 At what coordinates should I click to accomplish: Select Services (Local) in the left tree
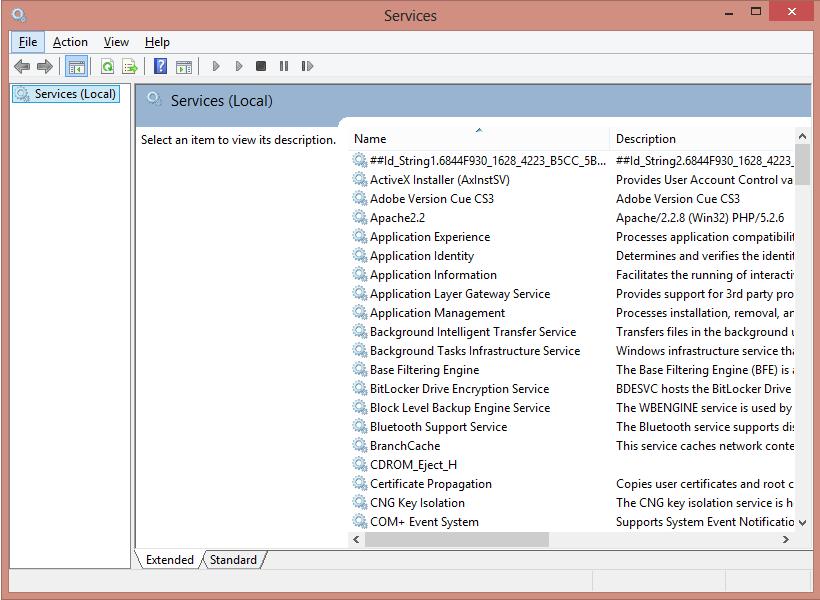[x=65, y=93]
